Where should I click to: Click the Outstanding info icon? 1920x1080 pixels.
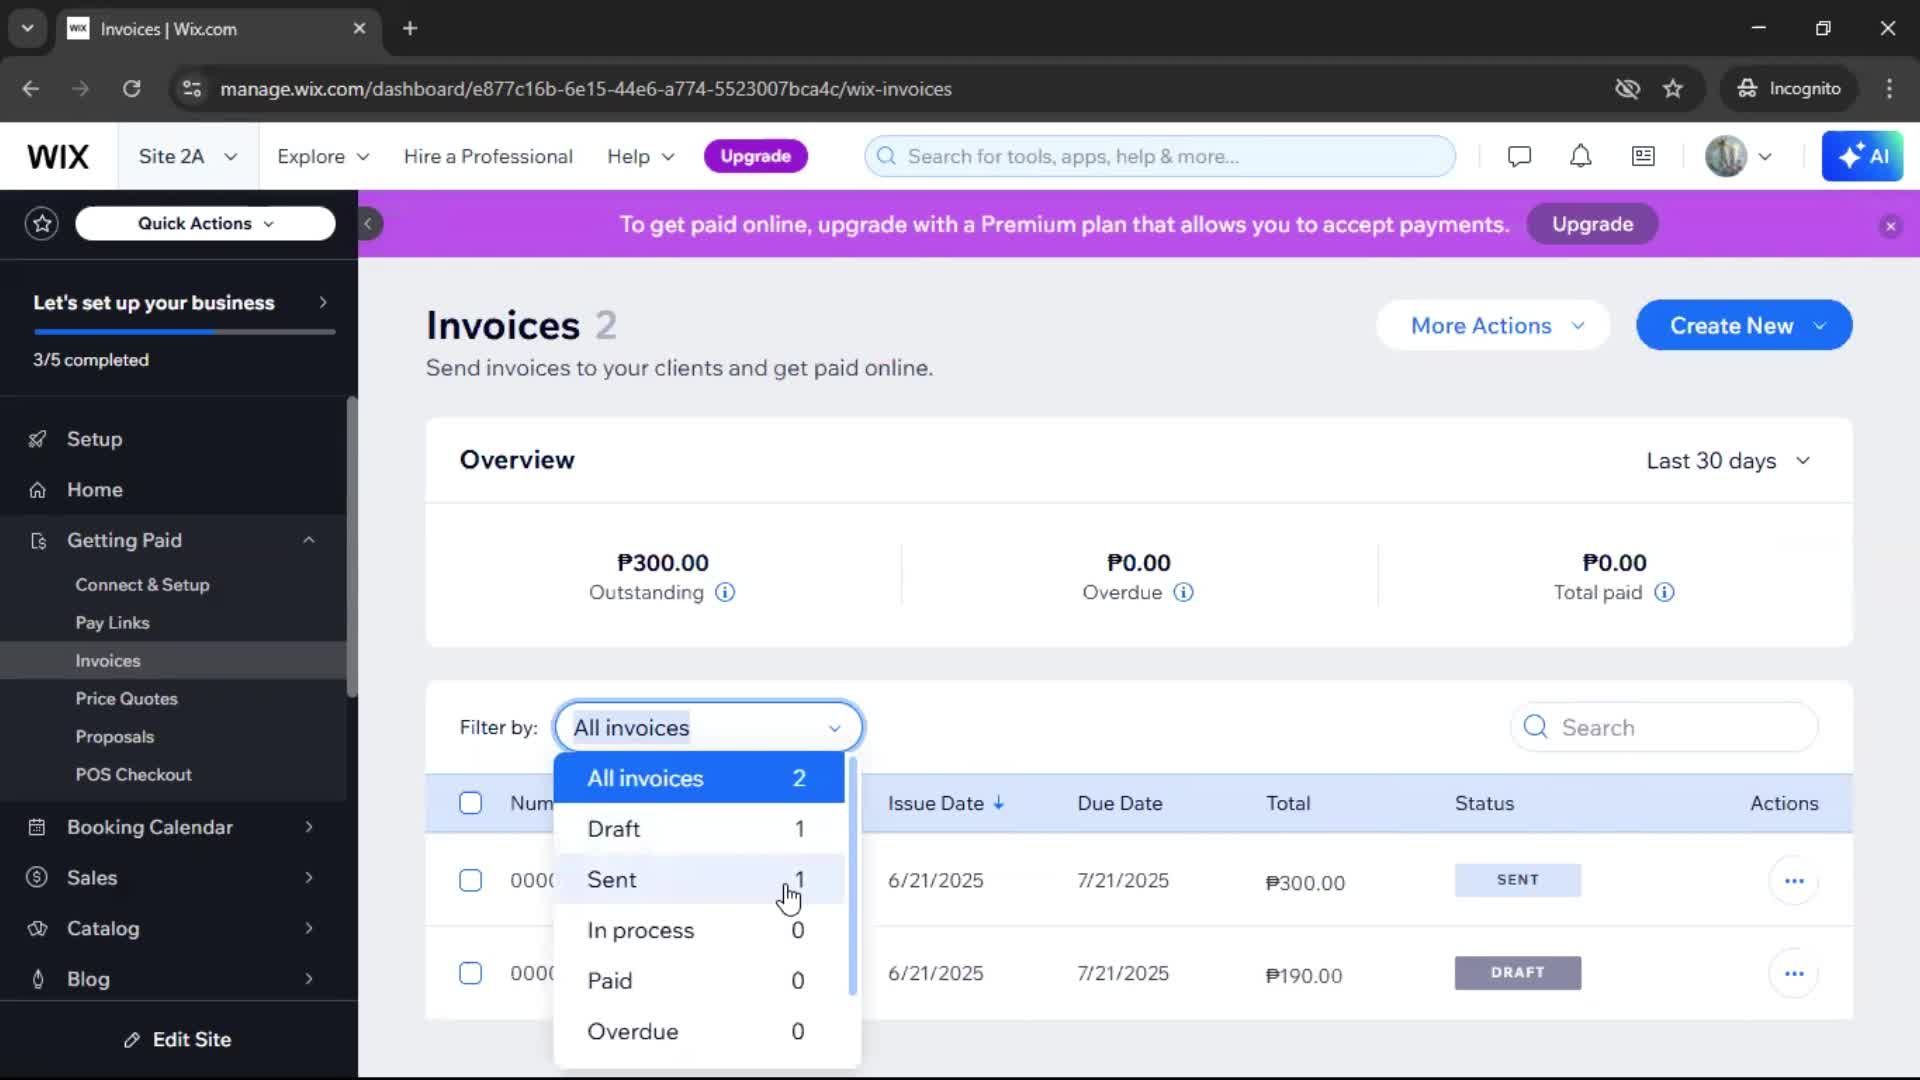pyautogui.click(x=725, y=592)
